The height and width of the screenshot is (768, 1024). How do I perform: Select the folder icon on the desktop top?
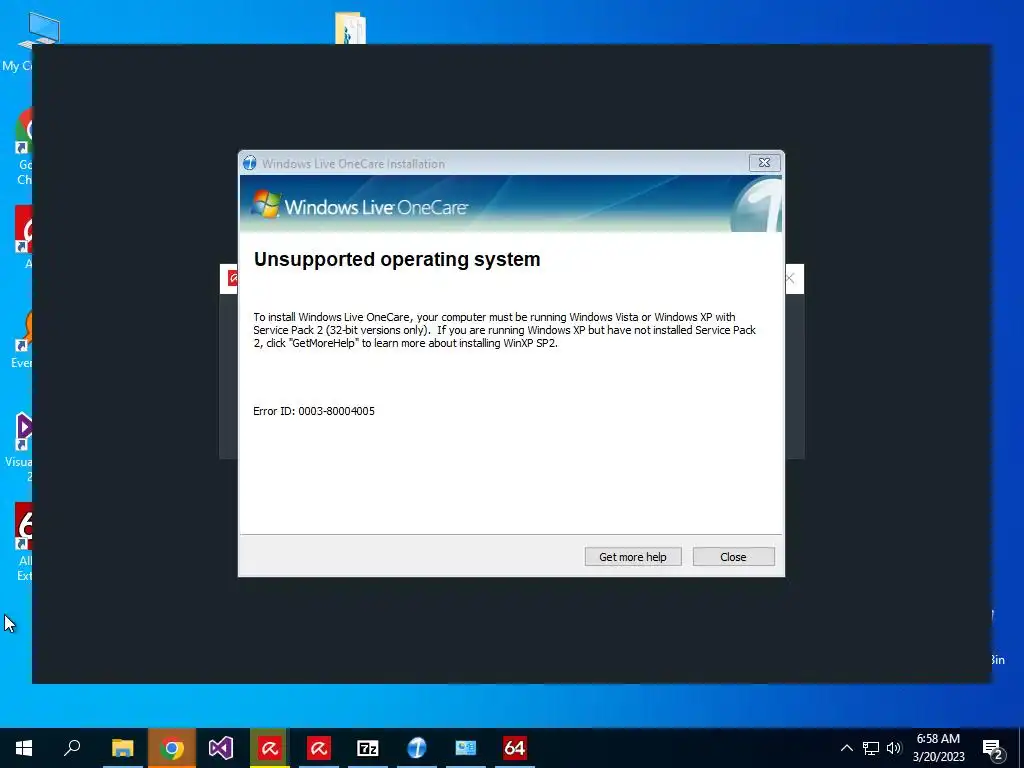pyautogui.click(x=350, y=27)
